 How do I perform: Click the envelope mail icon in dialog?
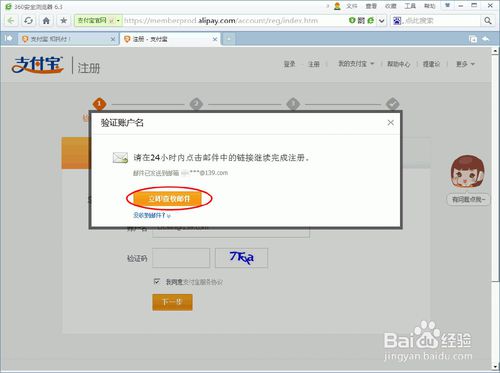coord(120,158)
